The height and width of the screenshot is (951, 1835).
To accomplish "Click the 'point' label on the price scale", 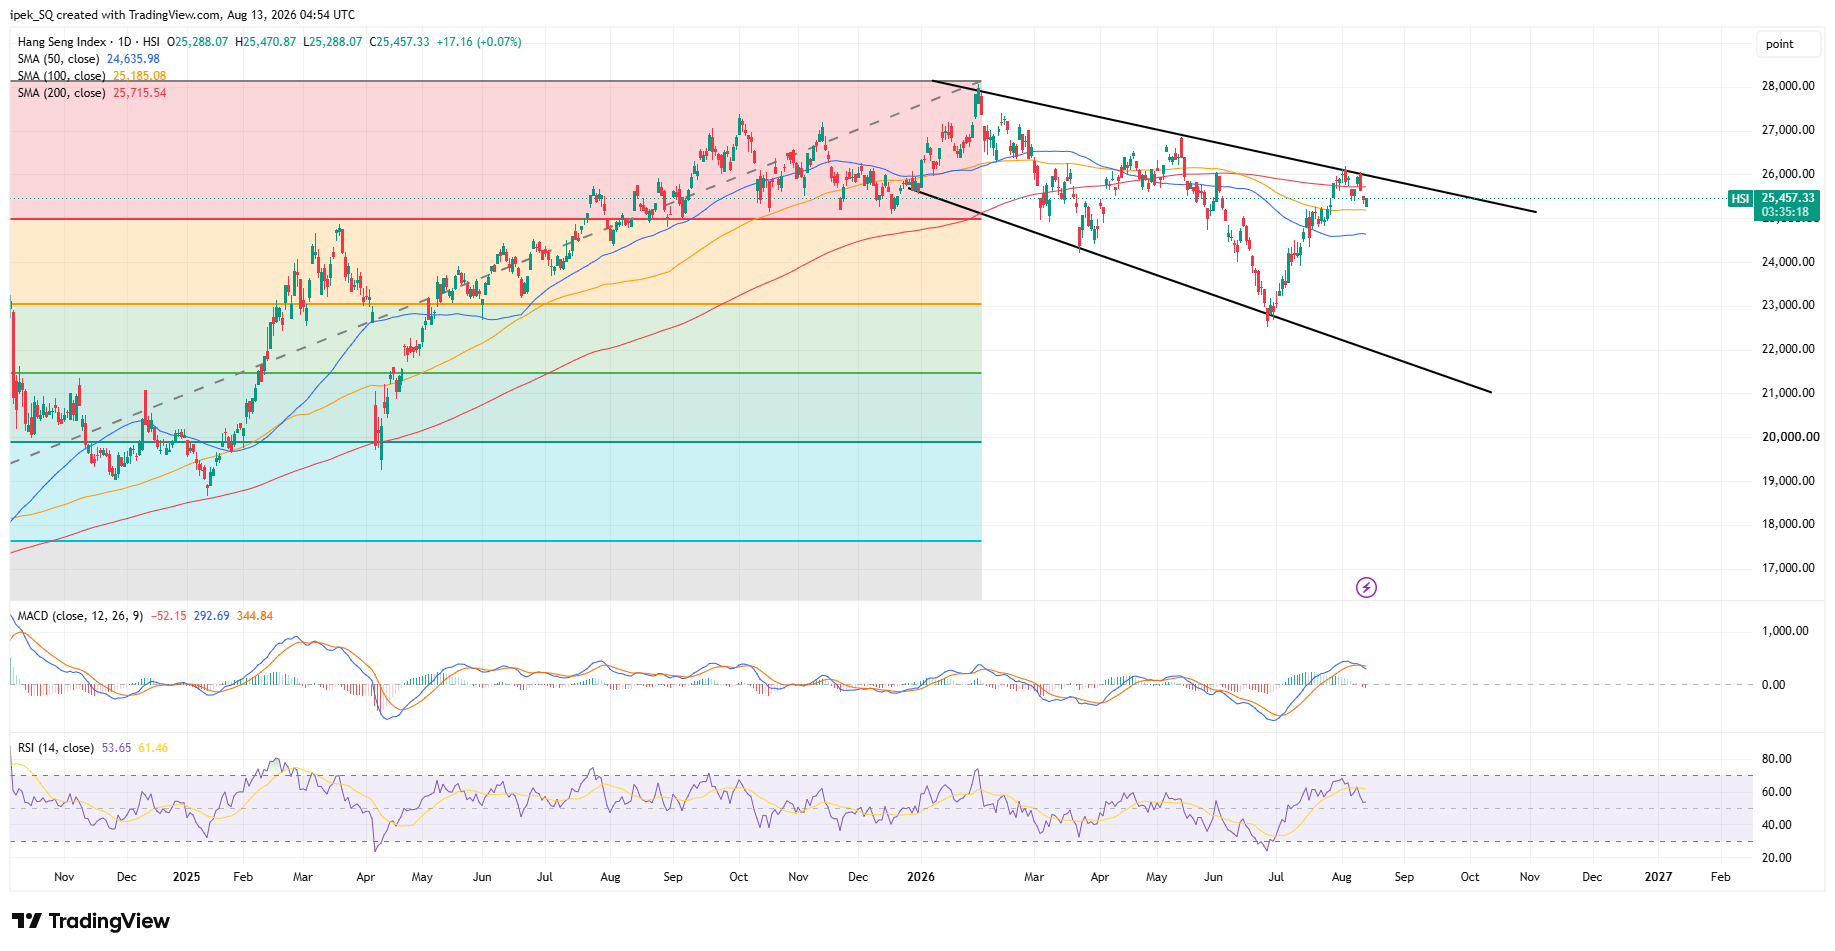I will [x=1779, y=44].
